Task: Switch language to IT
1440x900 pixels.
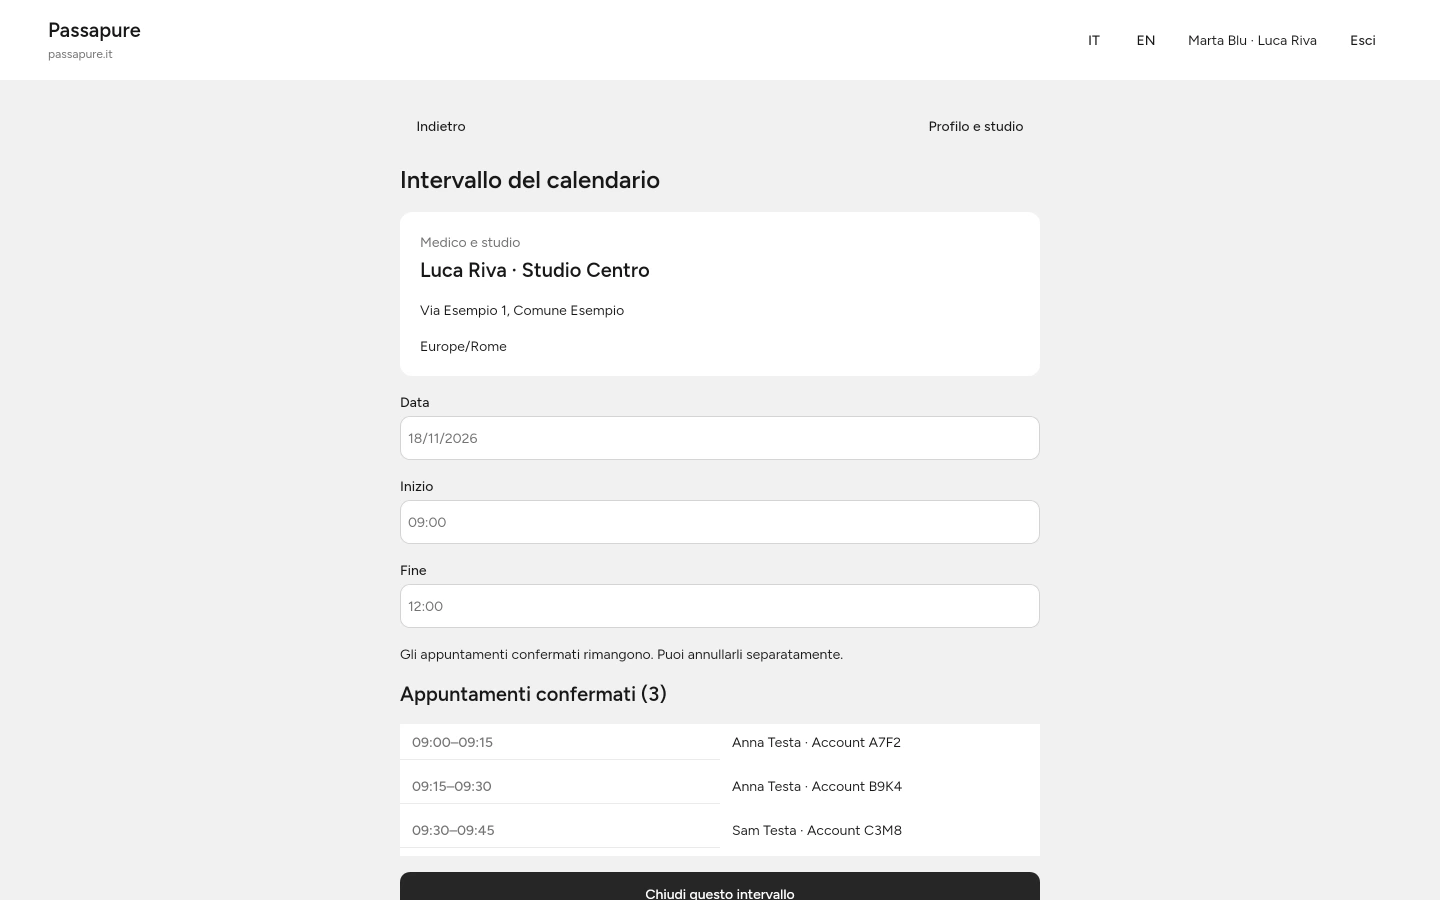Action: tap(1094, 40)
